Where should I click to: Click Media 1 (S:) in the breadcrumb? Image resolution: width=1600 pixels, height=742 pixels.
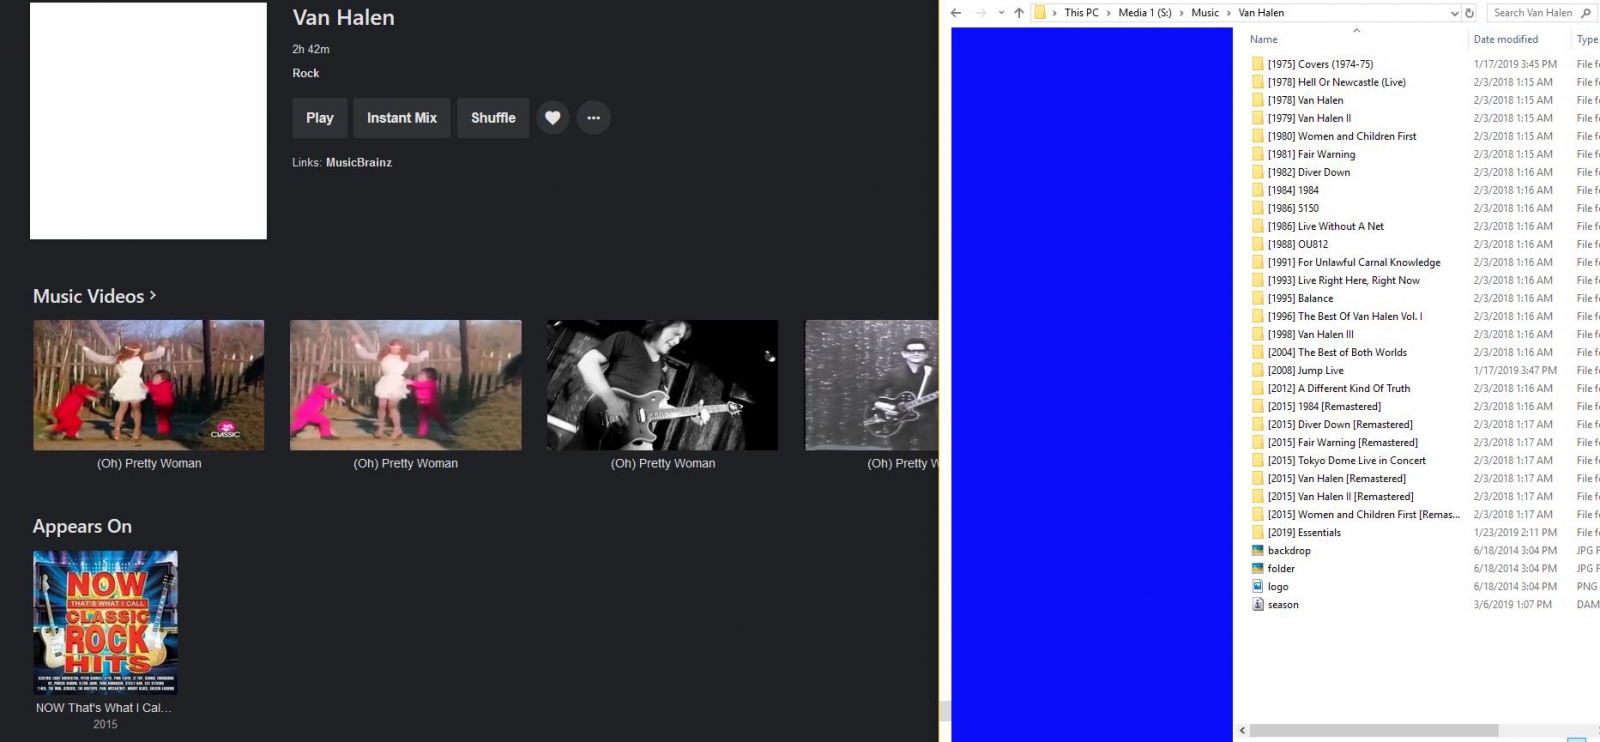tap(1145, 13)
